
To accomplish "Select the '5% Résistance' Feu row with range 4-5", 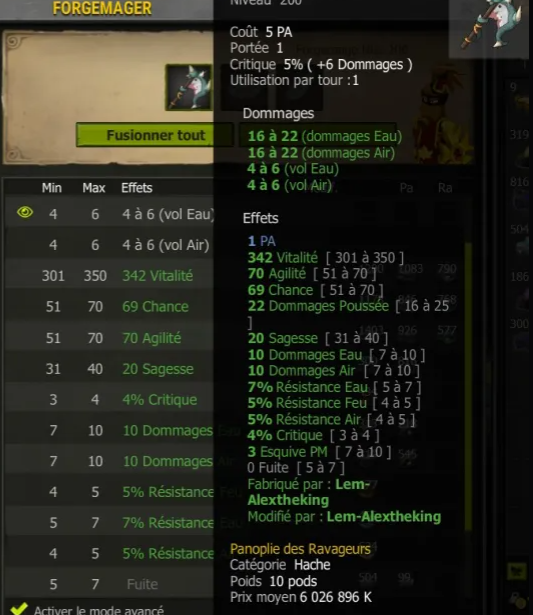I will click(x=109, y=492).
